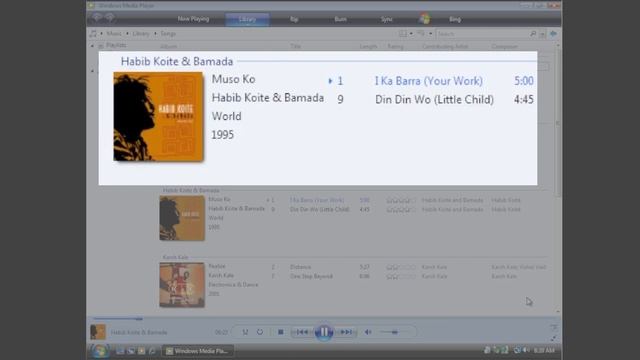Skip to the previous track
640x360 pixels.
click(302, 332)
